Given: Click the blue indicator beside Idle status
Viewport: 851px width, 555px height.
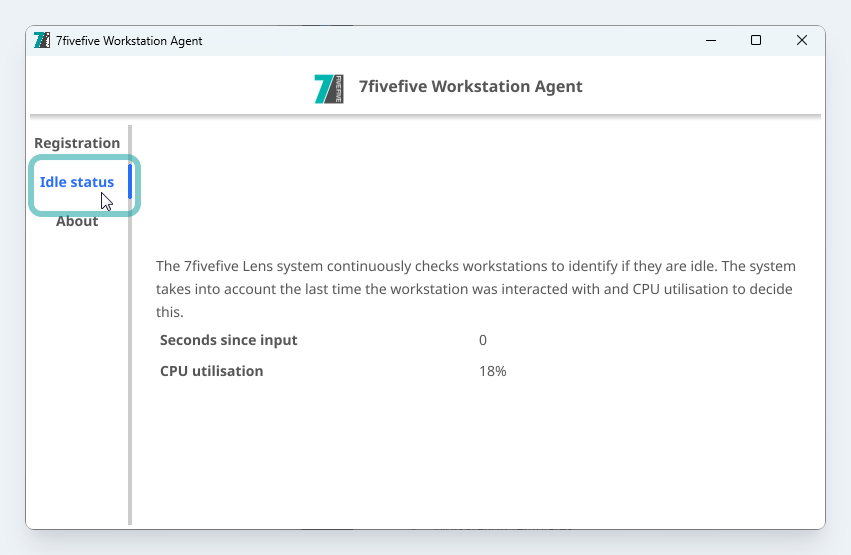Looking at the screenshot, I should (130, 182).
